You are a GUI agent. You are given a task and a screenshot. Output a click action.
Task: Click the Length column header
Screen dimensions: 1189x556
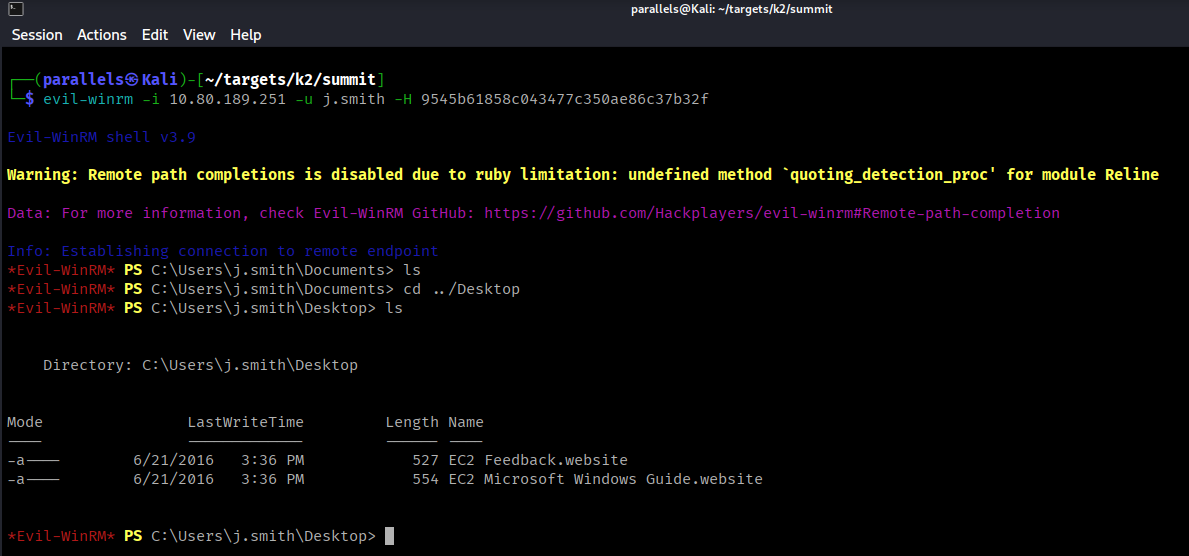tap(412, 422)
